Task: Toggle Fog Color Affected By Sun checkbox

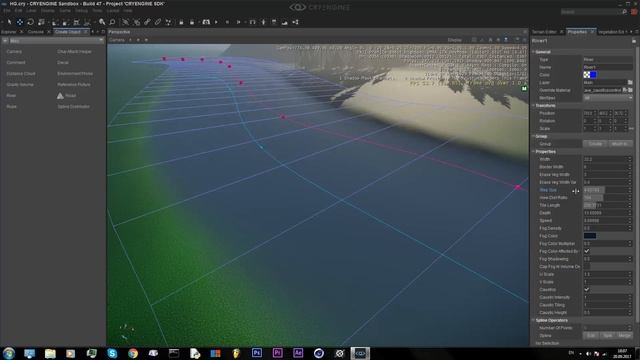Action: click(x=587, y=251)
